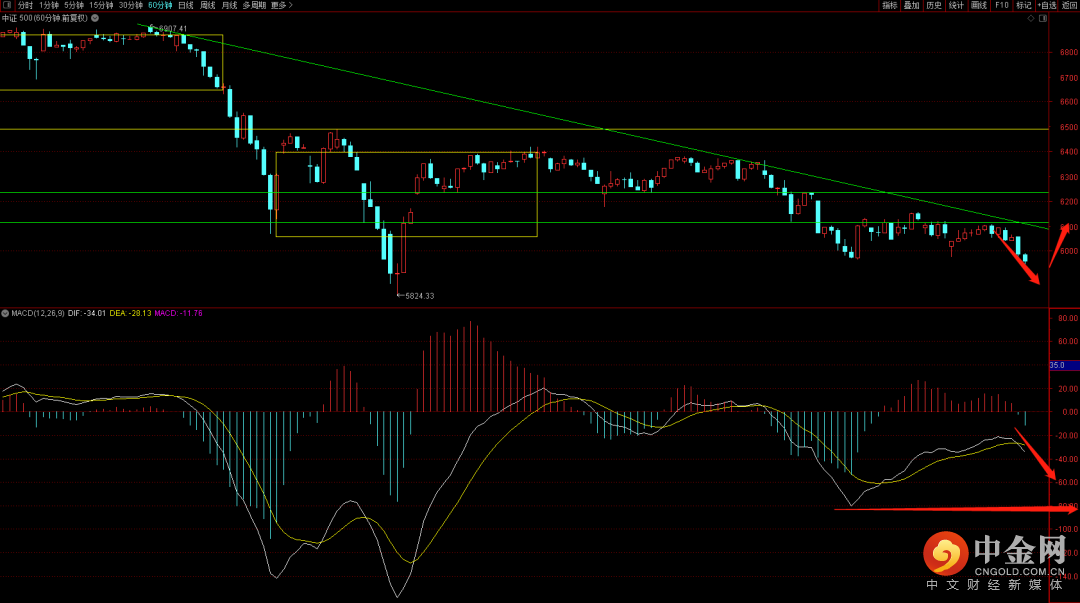The width and height of the screenshot is (1080, 603).
Task: Click the 5824.33 low price label
Action: click(417, 296)
